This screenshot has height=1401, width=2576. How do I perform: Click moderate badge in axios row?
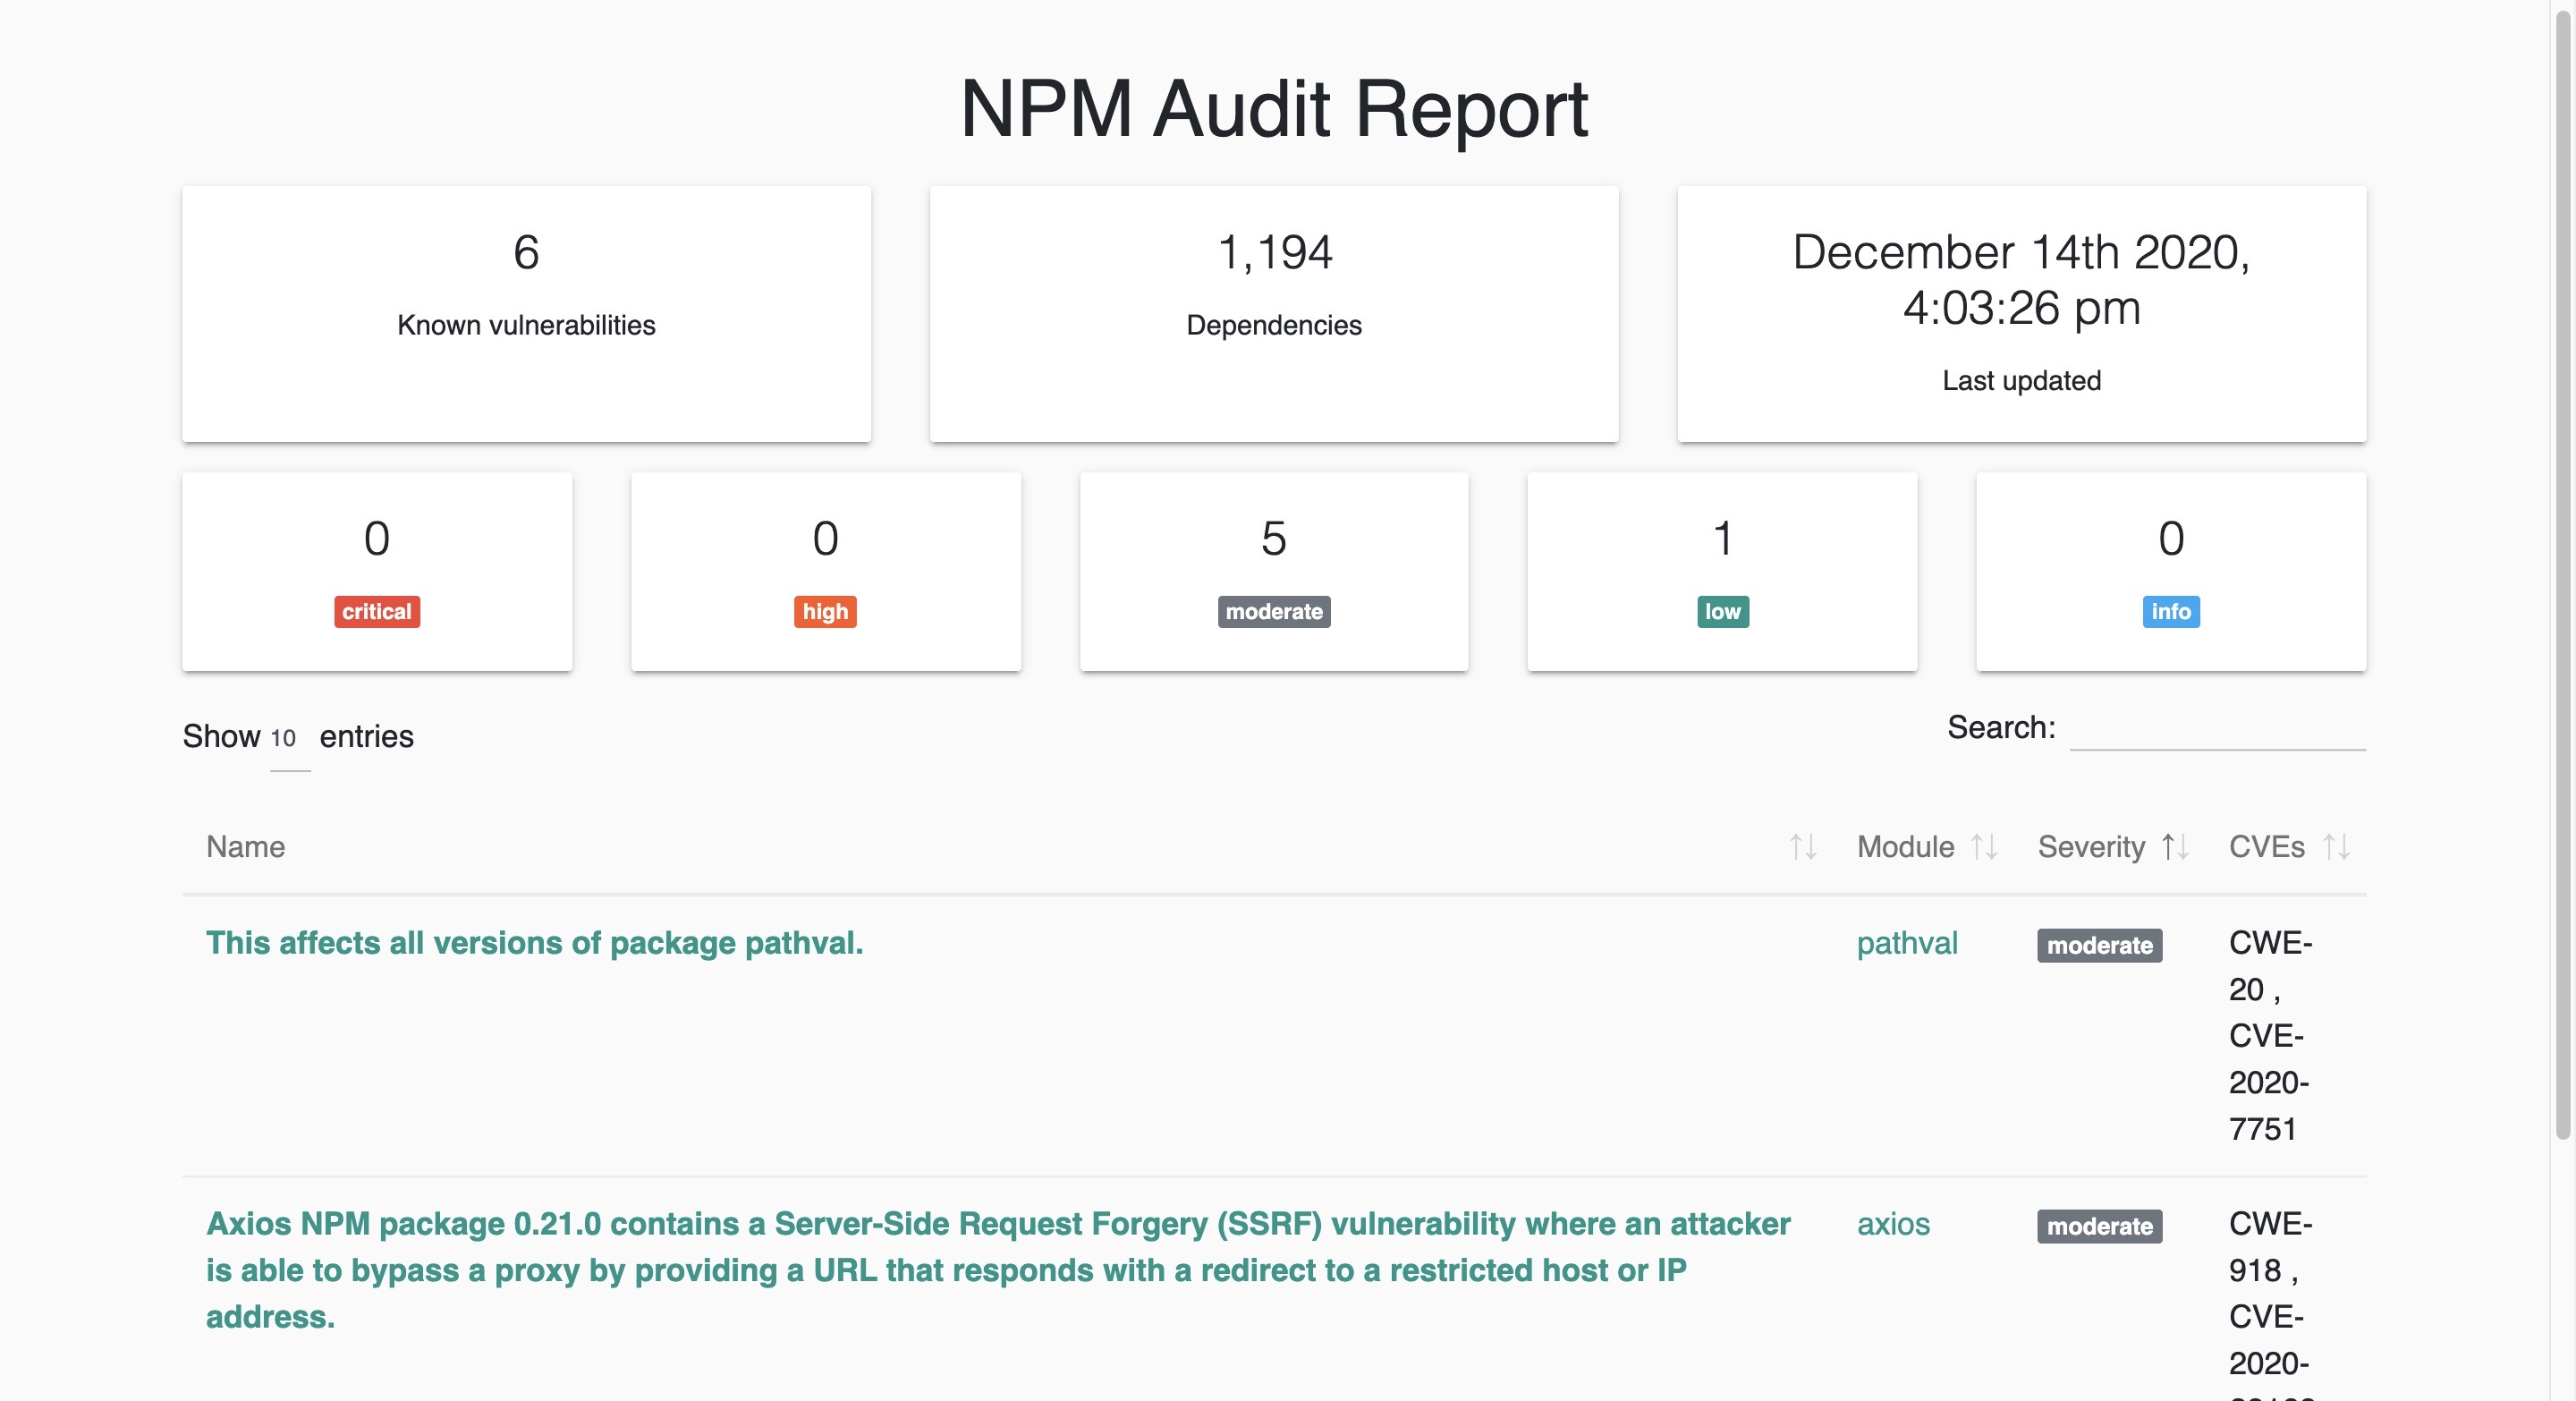coord(2099,1226)
